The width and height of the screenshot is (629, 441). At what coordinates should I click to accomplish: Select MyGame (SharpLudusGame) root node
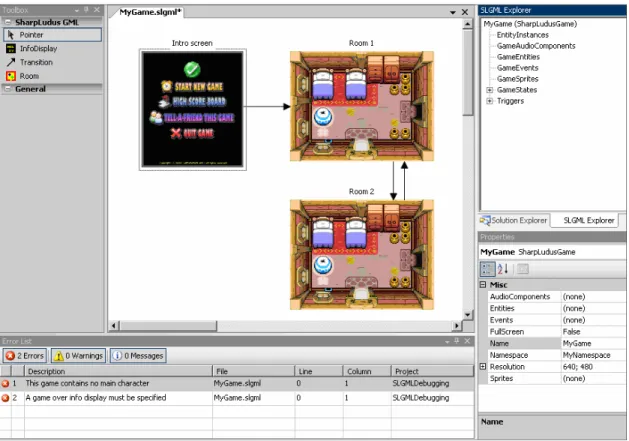(x=530, y=24)
